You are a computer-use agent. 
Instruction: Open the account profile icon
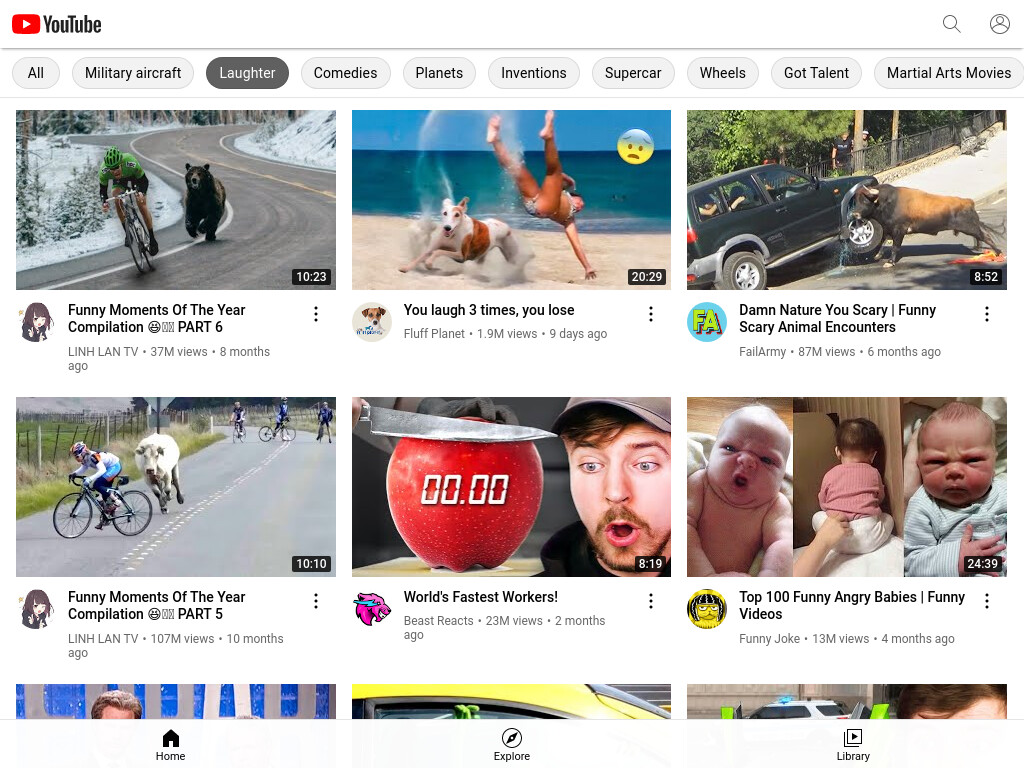(x=999, y=24)
